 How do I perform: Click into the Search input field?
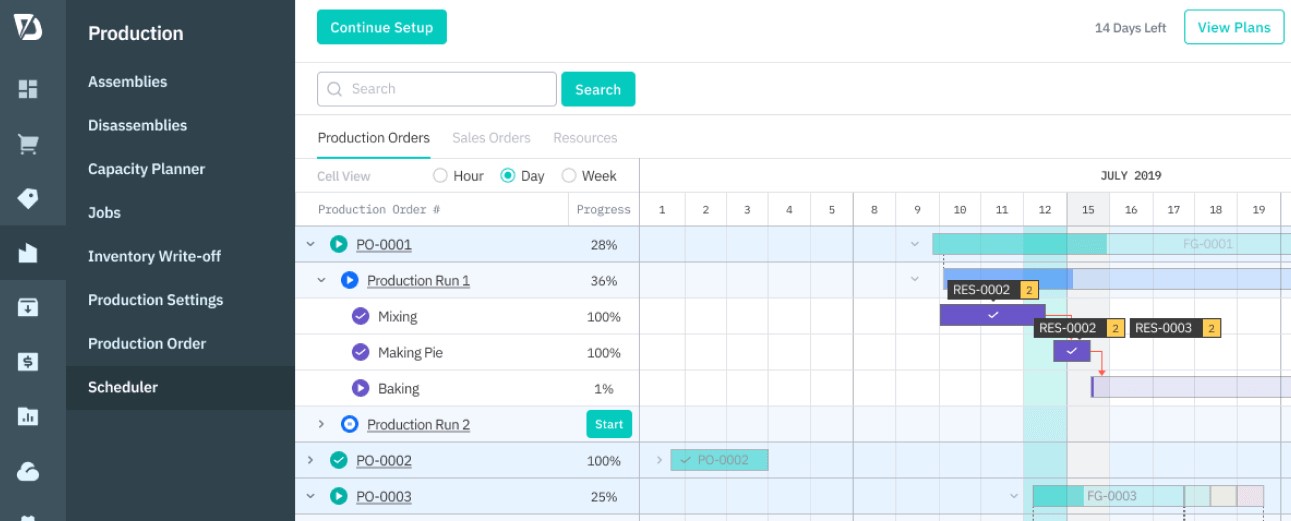point(437,89)
